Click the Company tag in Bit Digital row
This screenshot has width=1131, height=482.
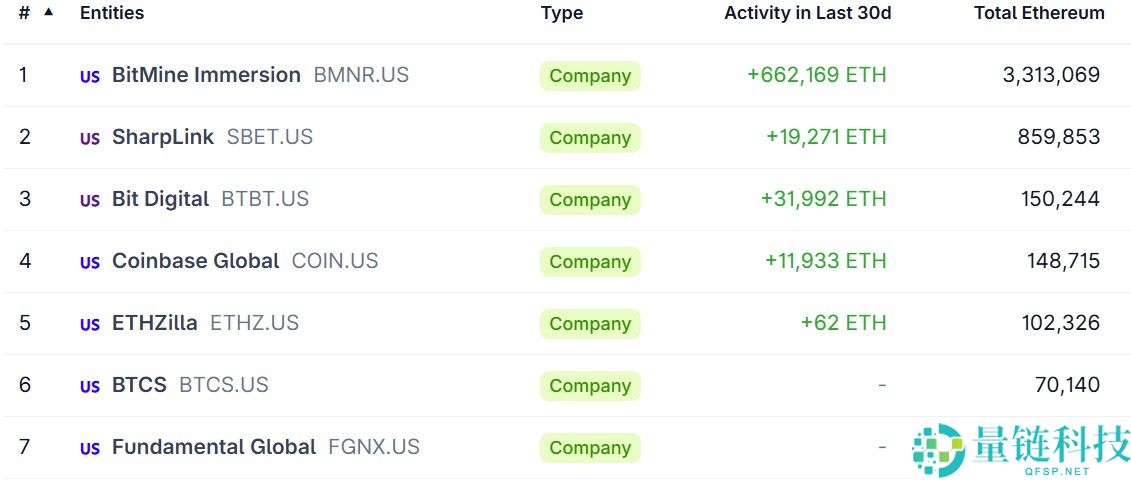point(590,200)
